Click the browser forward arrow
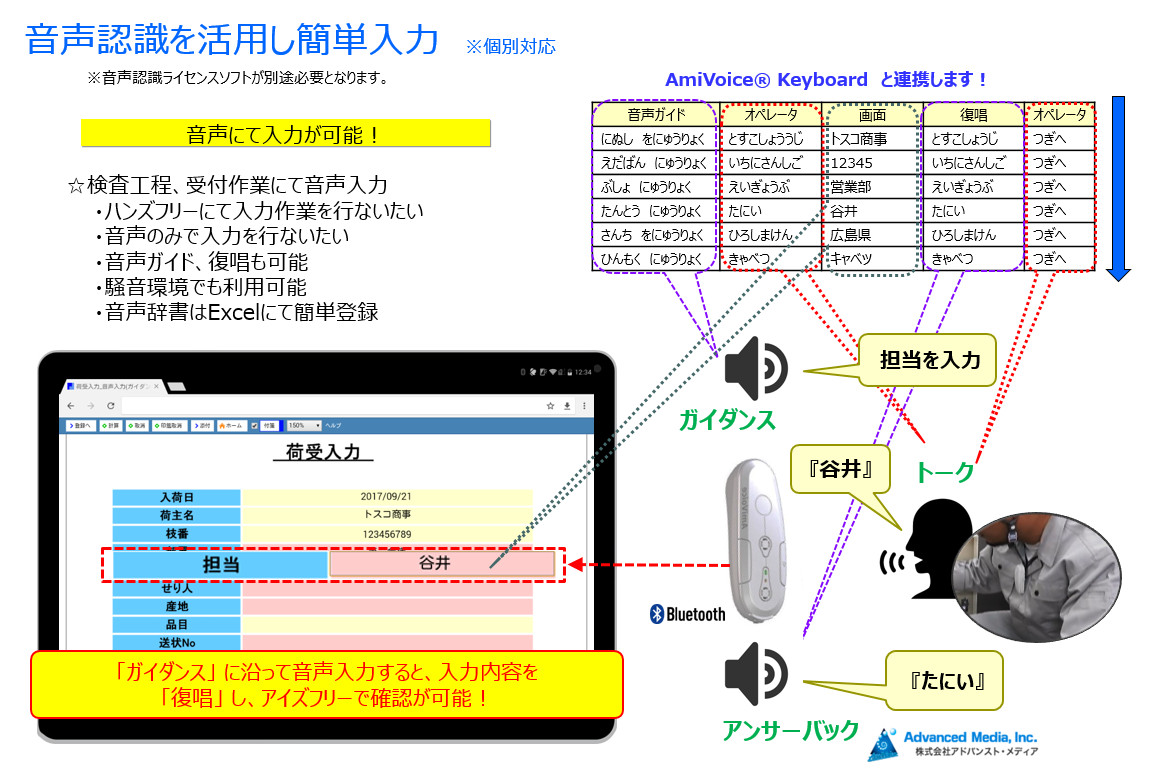1156x781 pixels. (91, 406)
